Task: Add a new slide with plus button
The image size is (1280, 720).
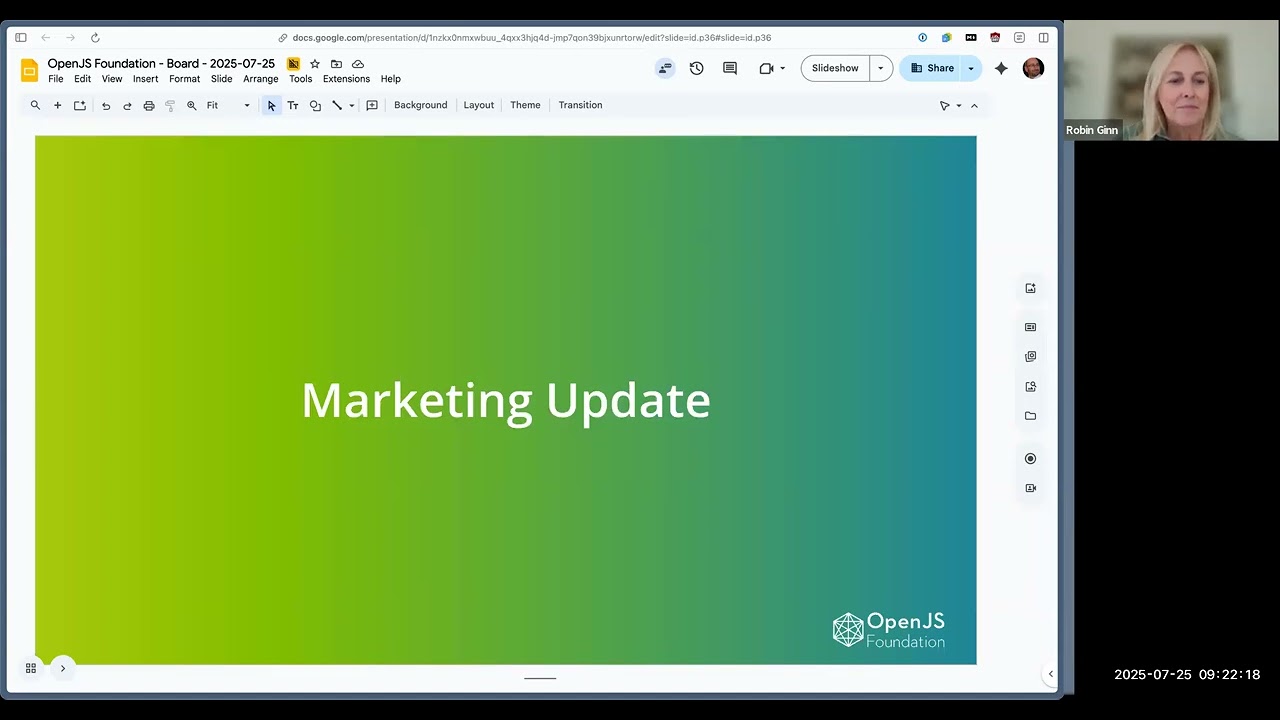Action: click(57, 105)
